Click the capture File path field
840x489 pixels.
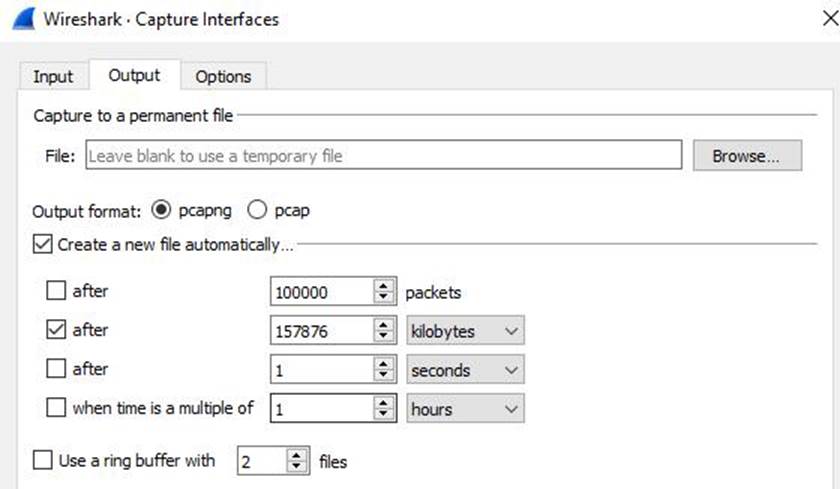(x=383, y=156)
